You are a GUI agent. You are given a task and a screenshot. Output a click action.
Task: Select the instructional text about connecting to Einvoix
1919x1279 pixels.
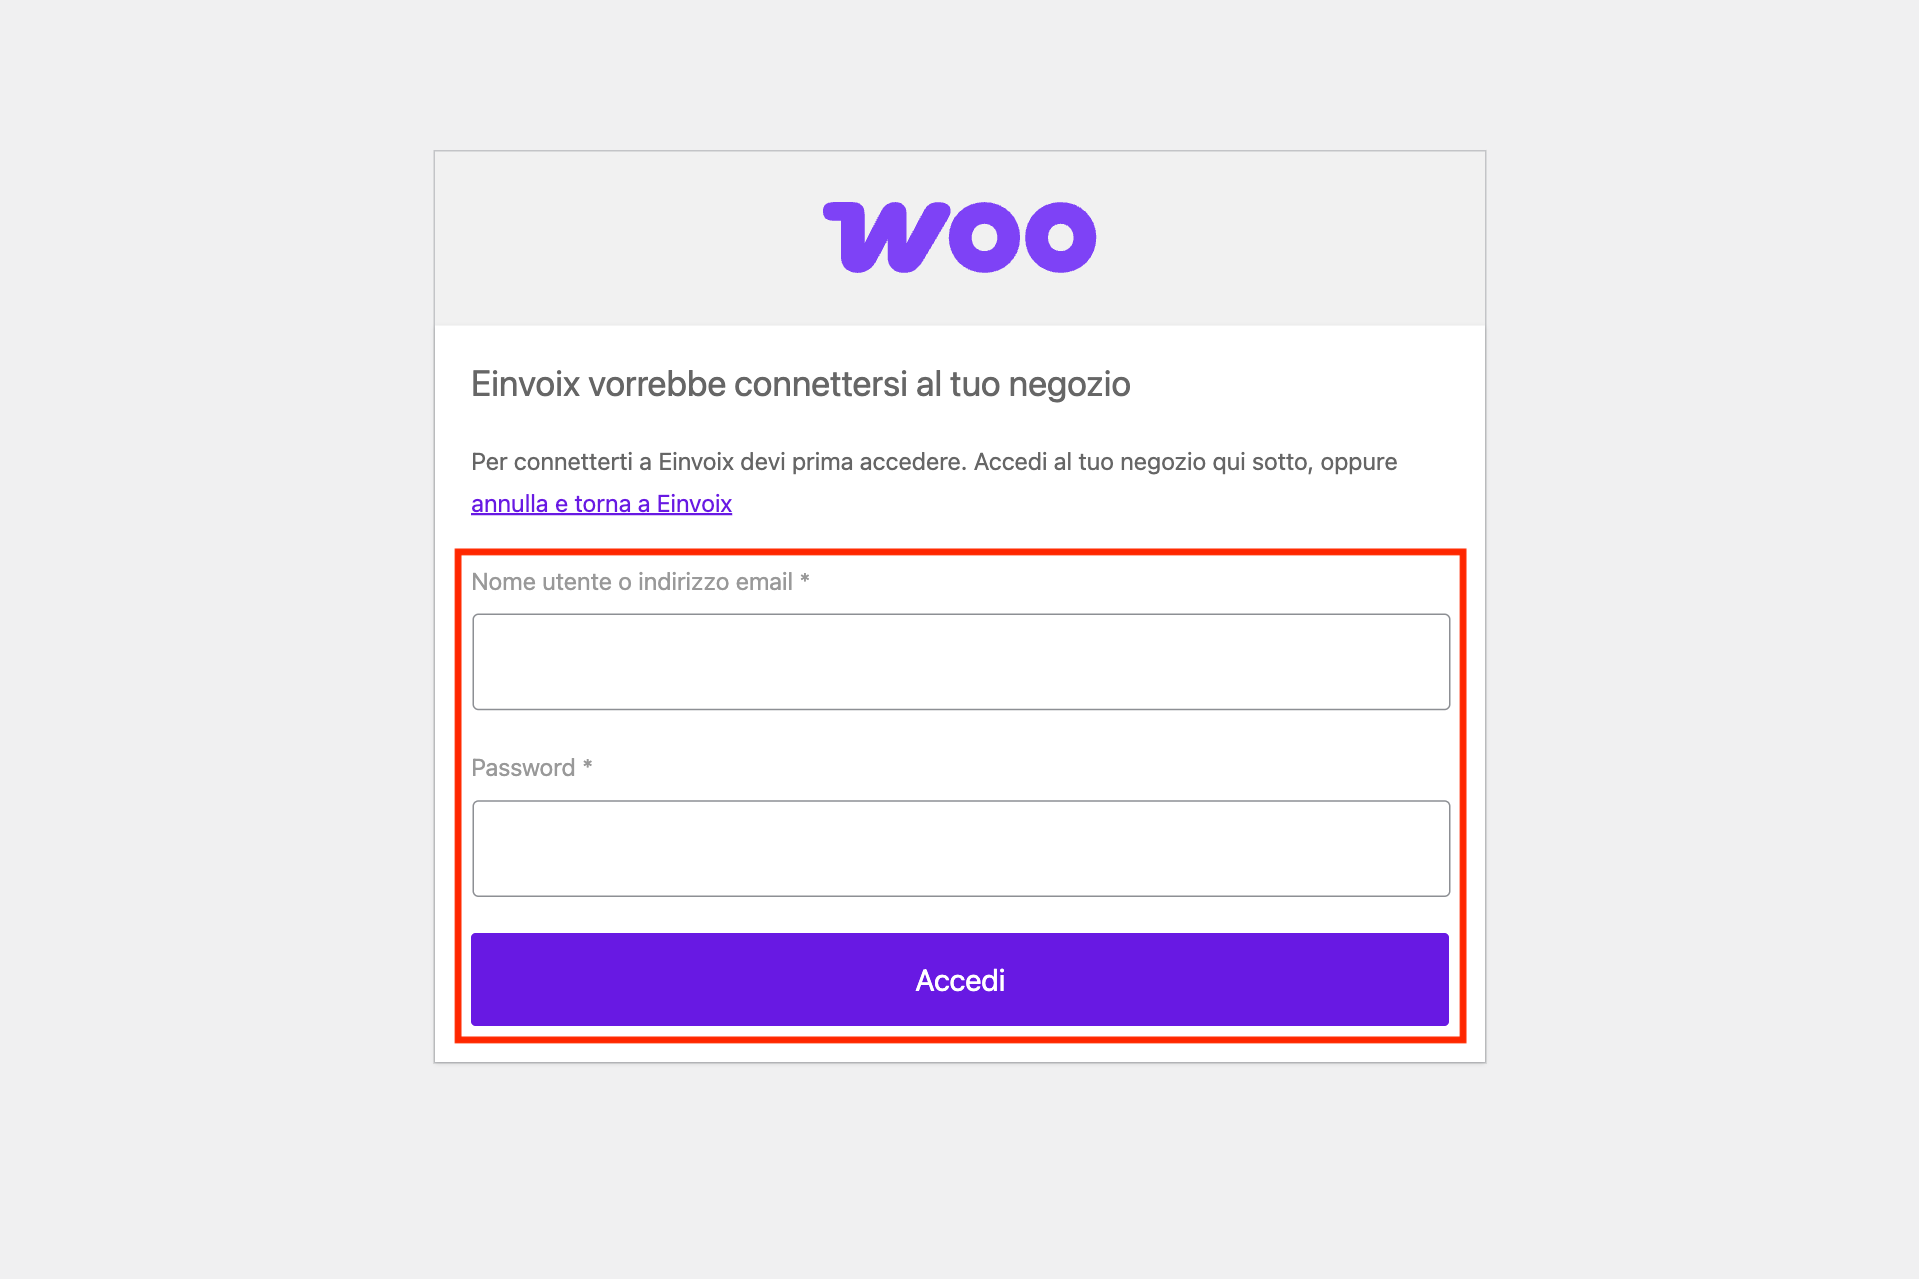pyautogui.click(x=933, y=462)
